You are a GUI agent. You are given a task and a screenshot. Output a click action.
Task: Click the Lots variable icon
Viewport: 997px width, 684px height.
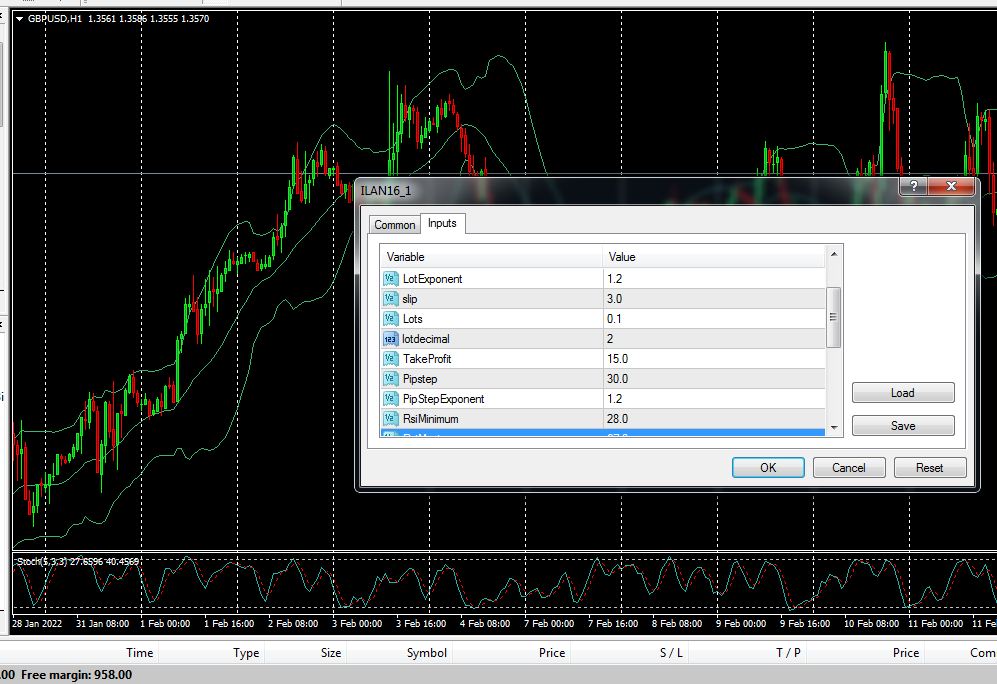(390, 318)
